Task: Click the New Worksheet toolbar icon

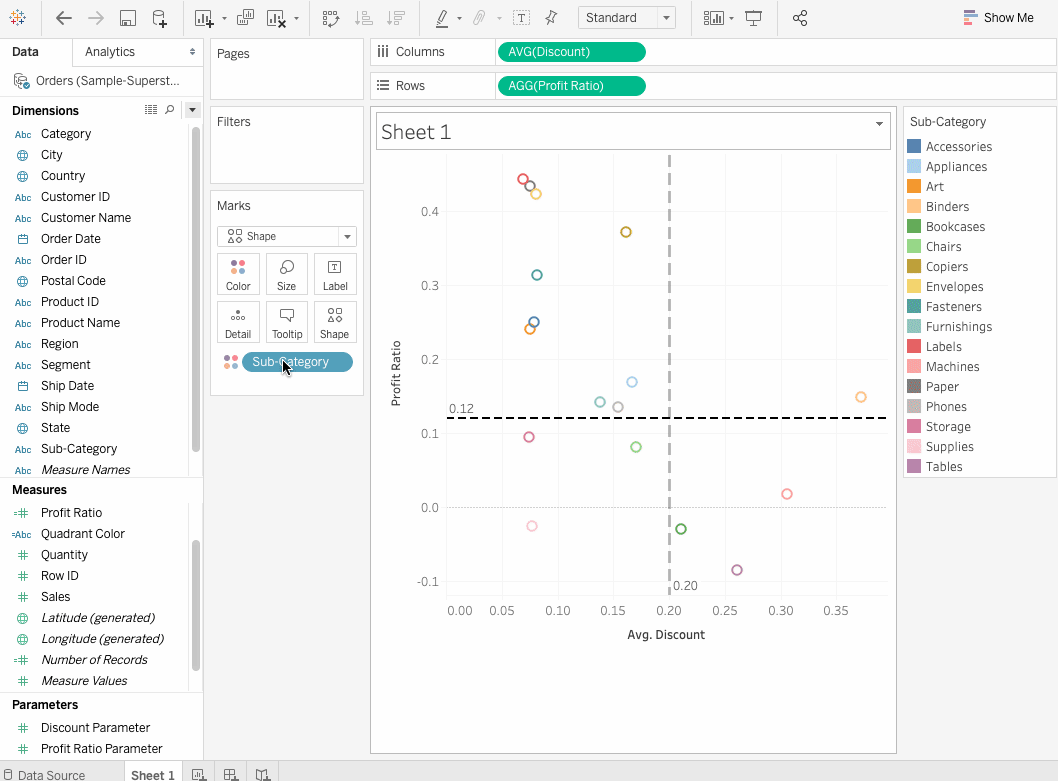Action: click(x=203, y=18)
